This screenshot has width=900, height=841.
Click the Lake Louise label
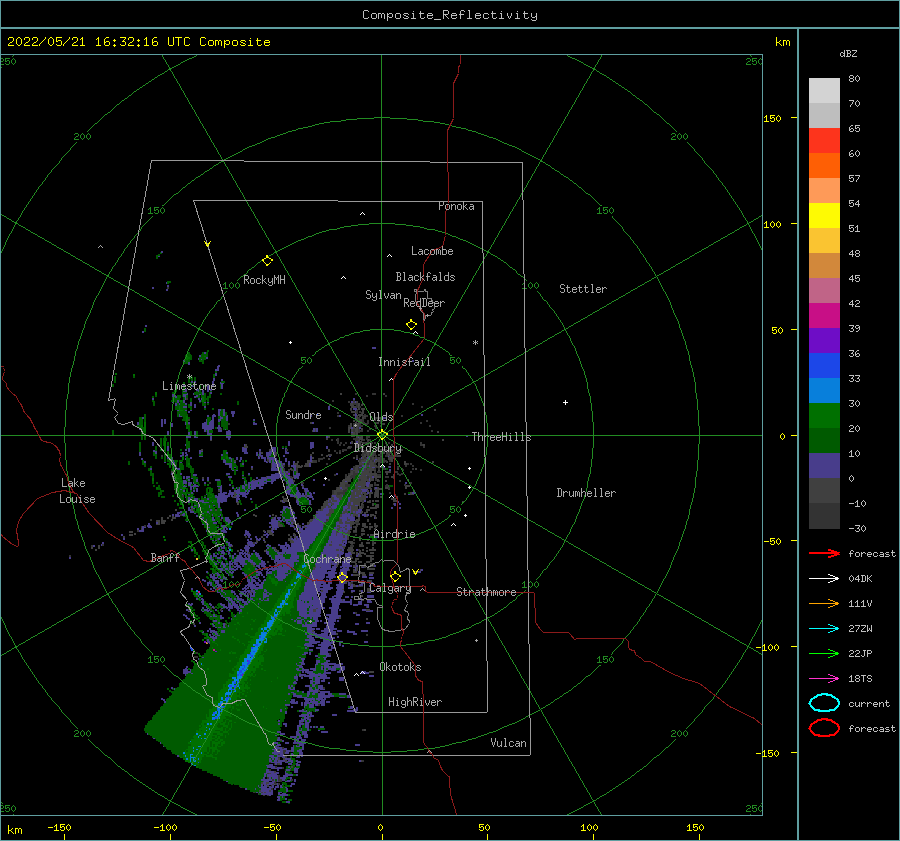click(77, 491)
